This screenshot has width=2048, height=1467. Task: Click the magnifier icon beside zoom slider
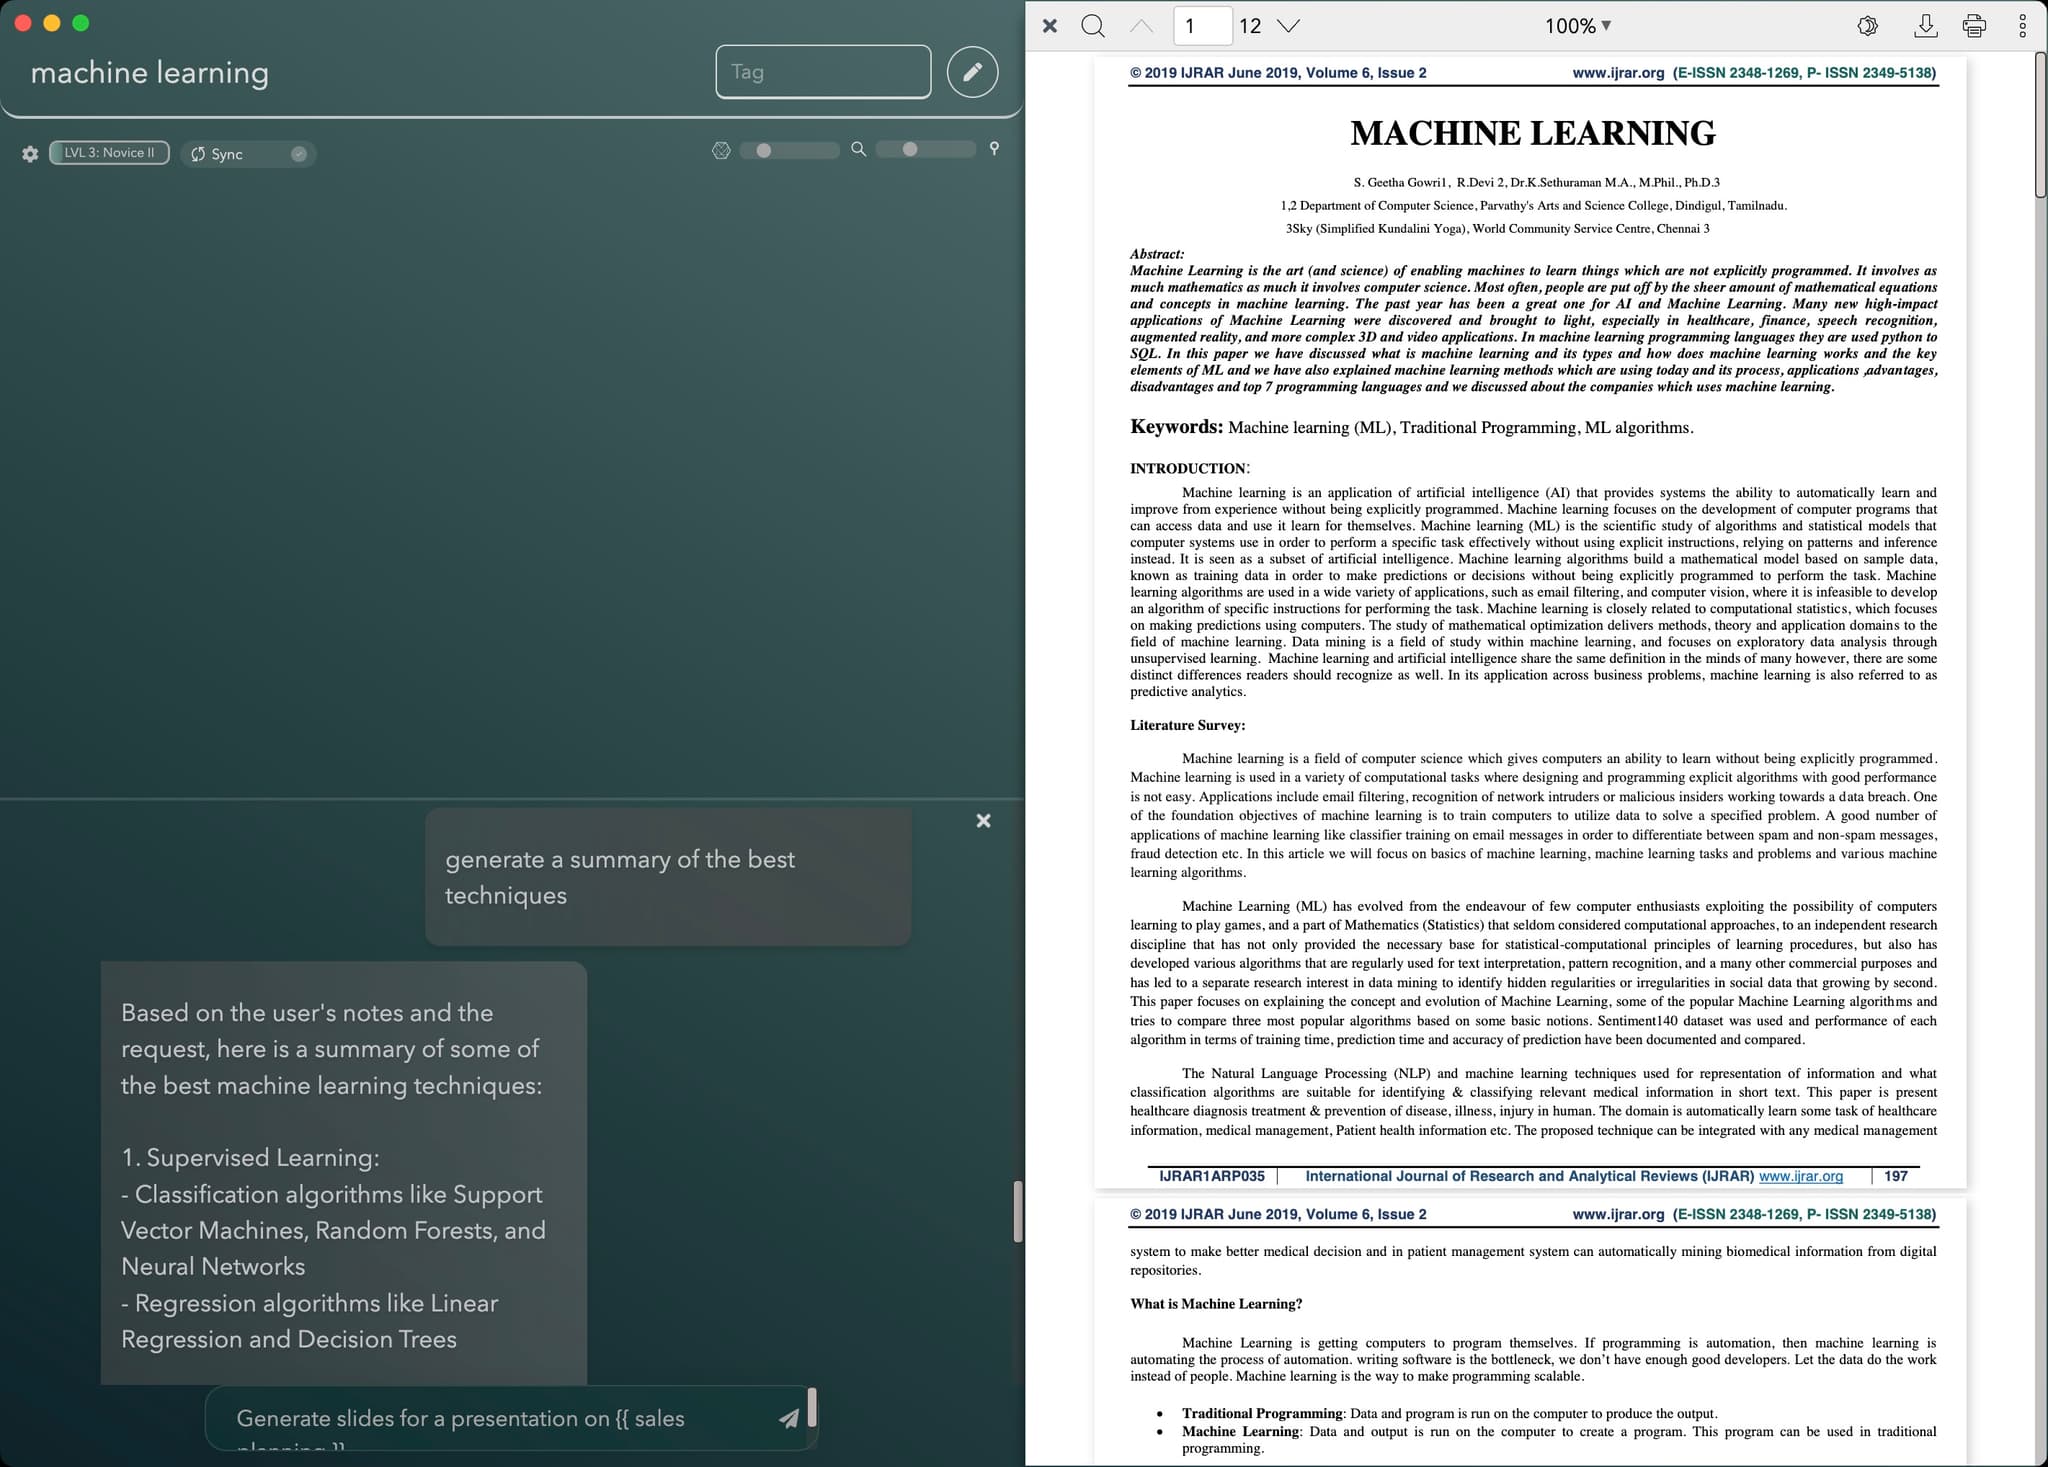(x=858, y=149)
